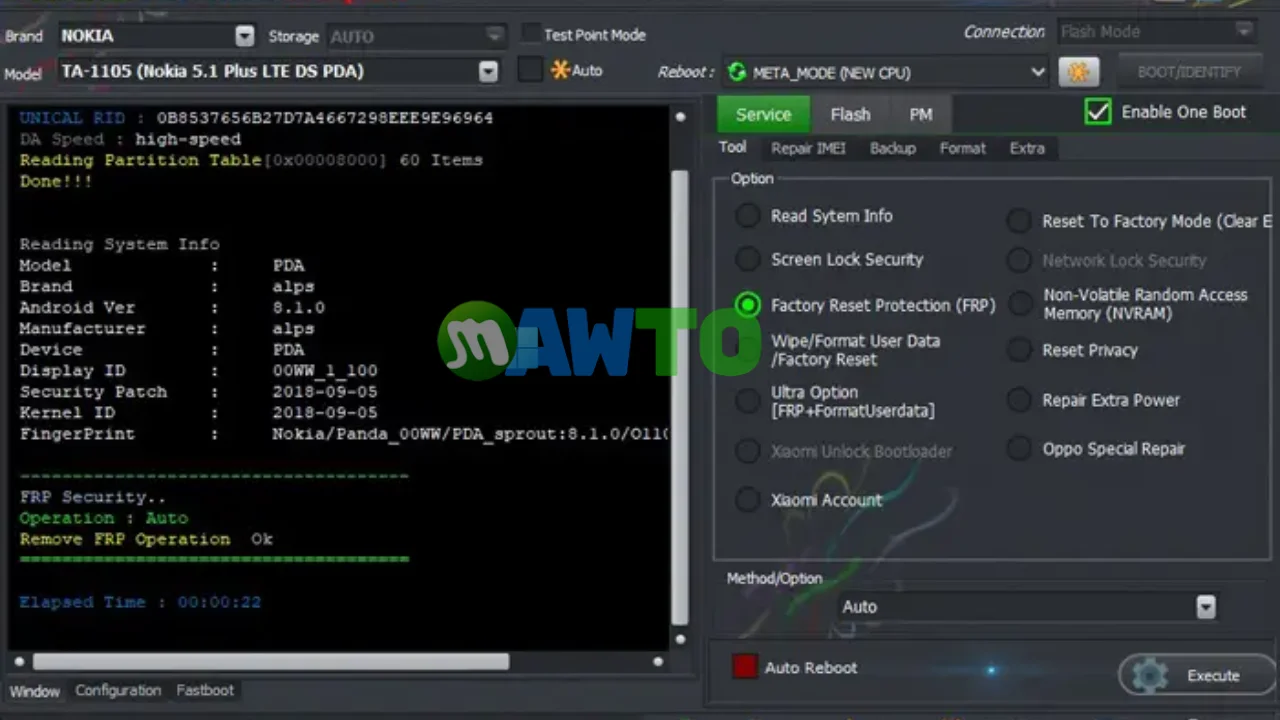Select Reset To Factory Mode radio
Viewport: 1280px width, 720px height.
tap(1018, 221)
